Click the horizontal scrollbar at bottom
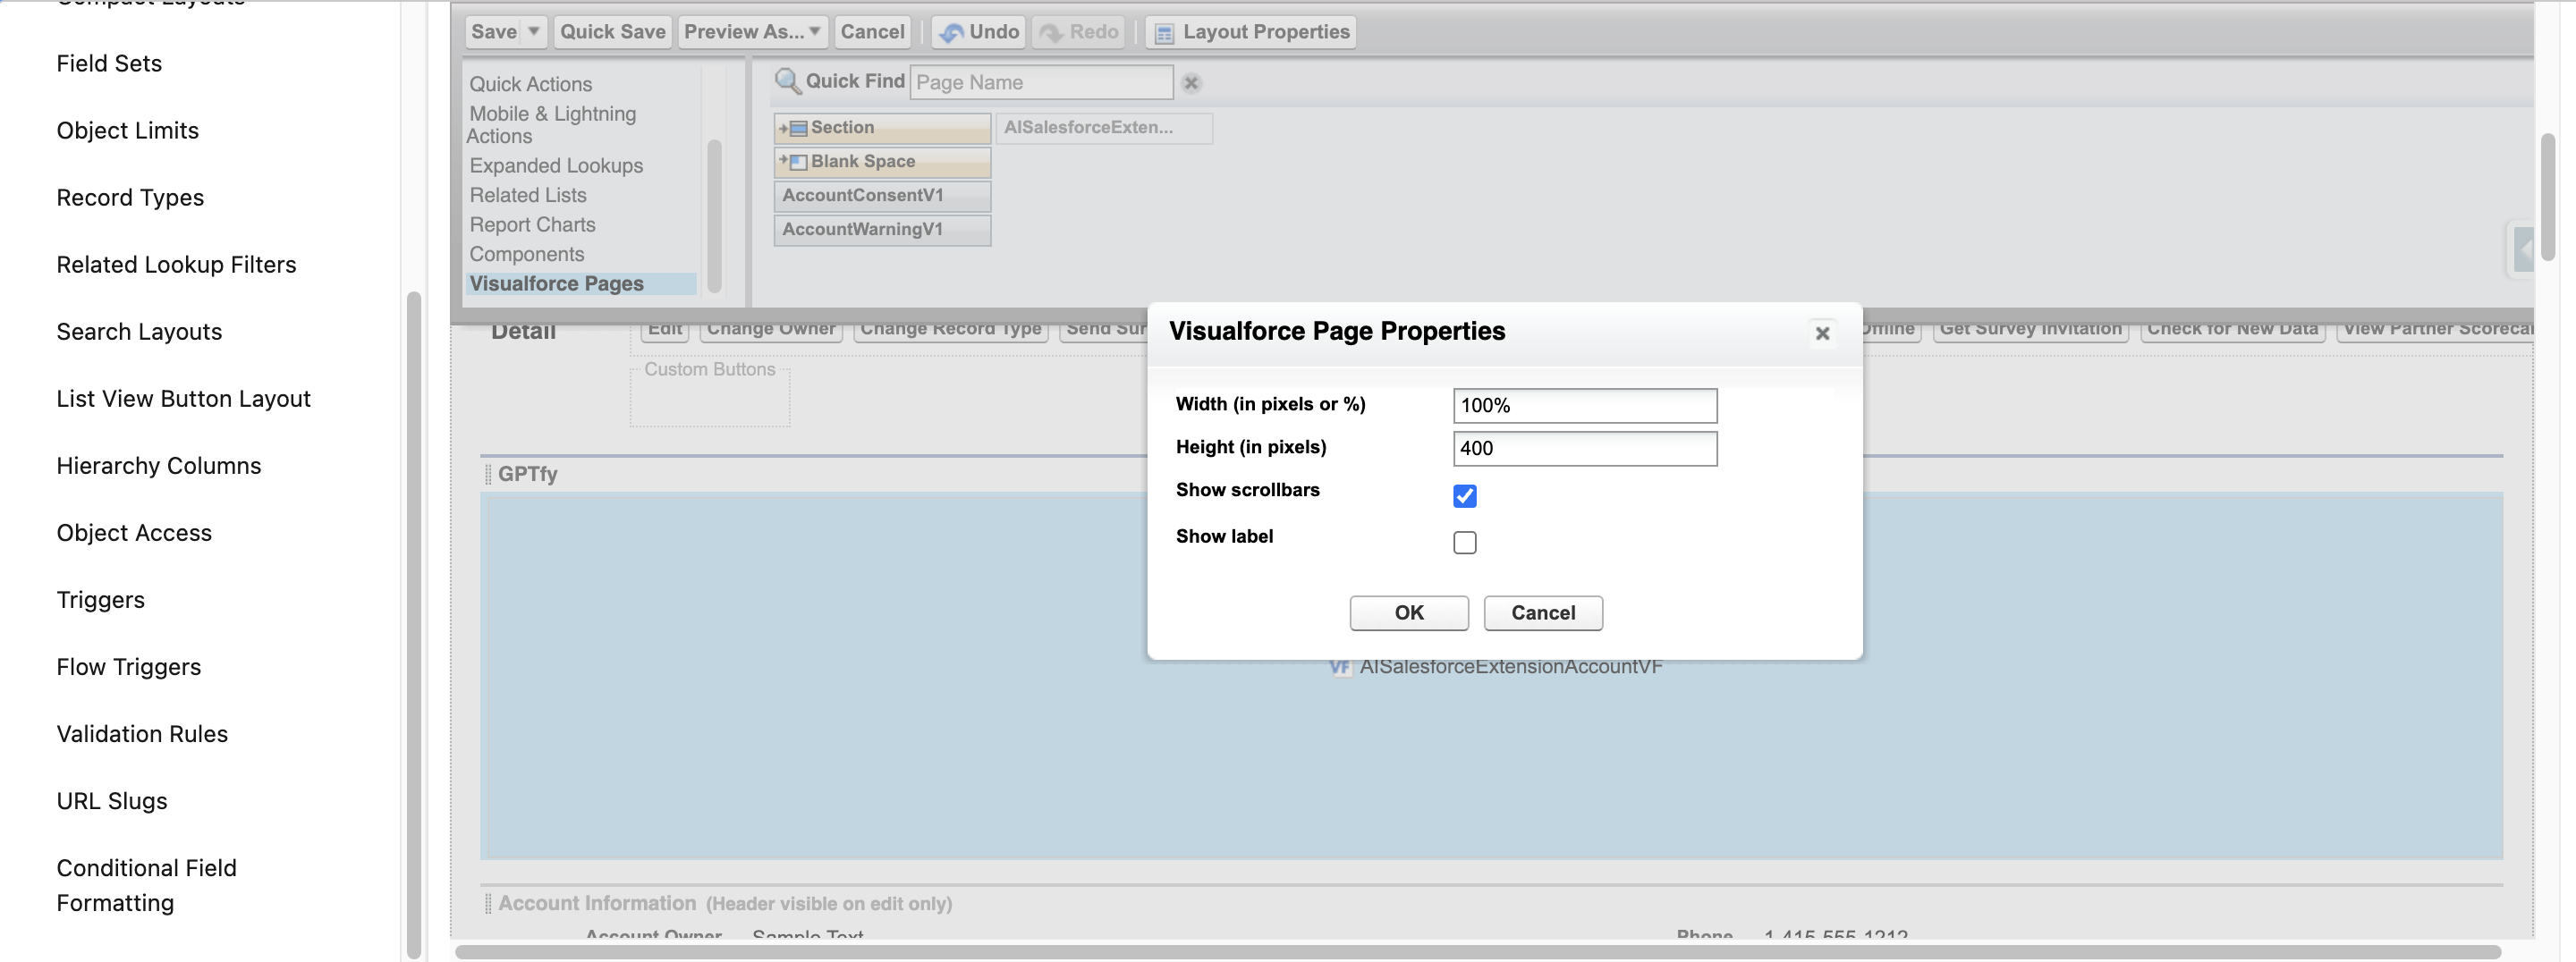2576x962 pixels. point(1476,951)
